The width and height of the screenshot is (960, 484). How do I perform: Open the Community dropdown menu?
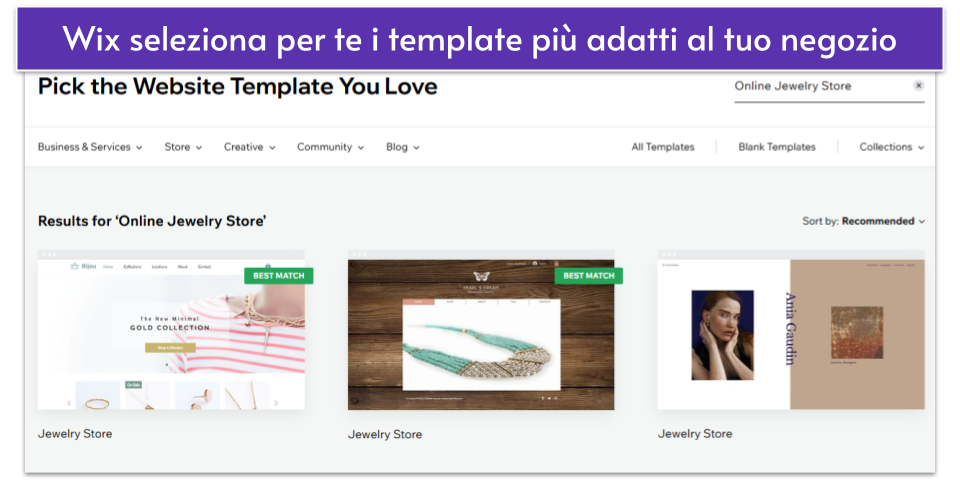pos(331,147)
